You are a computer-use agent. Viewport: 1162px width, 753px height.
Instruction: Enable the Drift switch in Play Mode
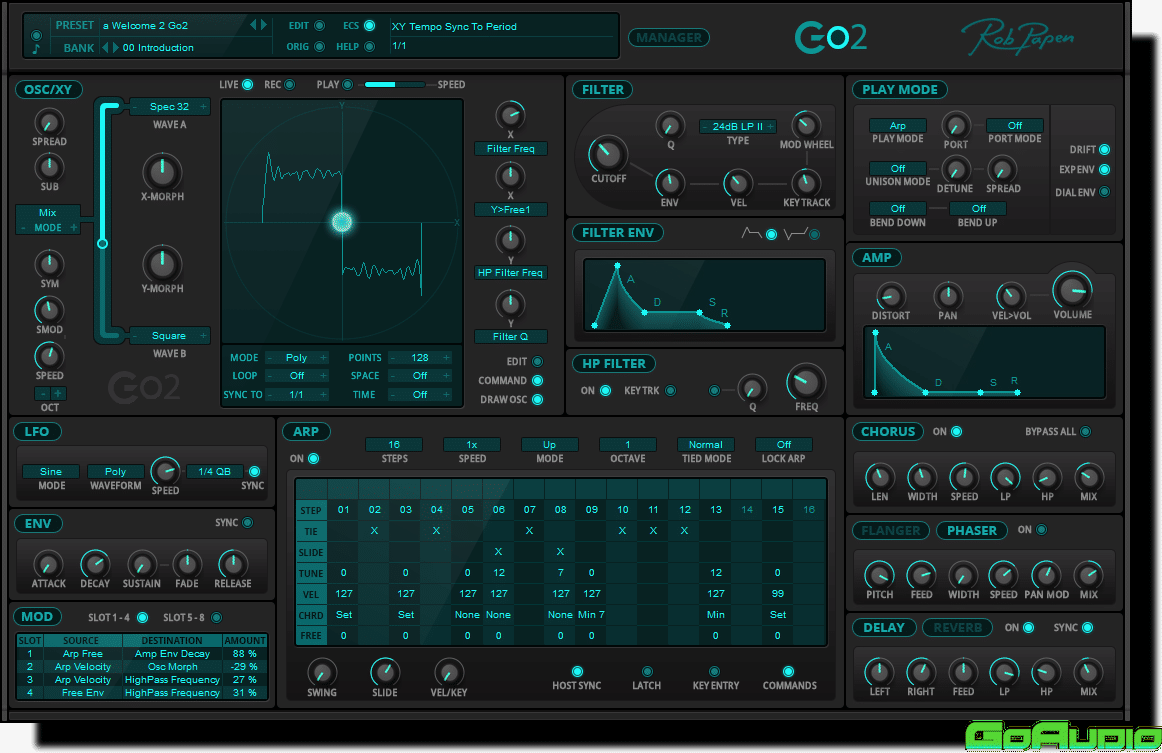[x=1104, y=150]
